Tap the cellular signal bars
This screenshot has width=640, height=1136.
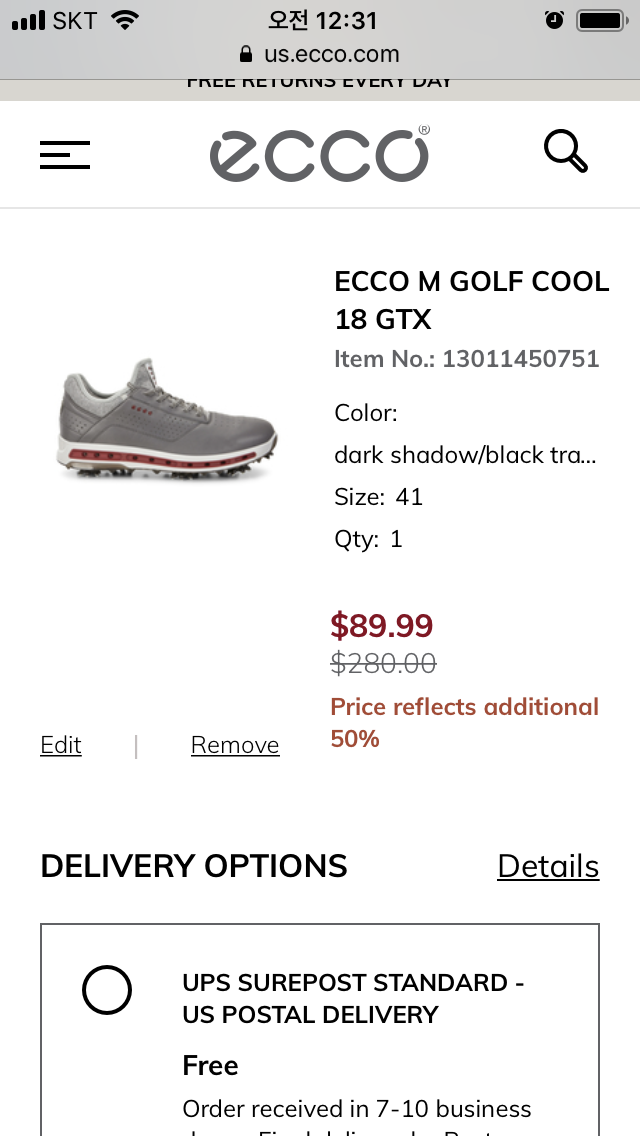pos(28,20)
